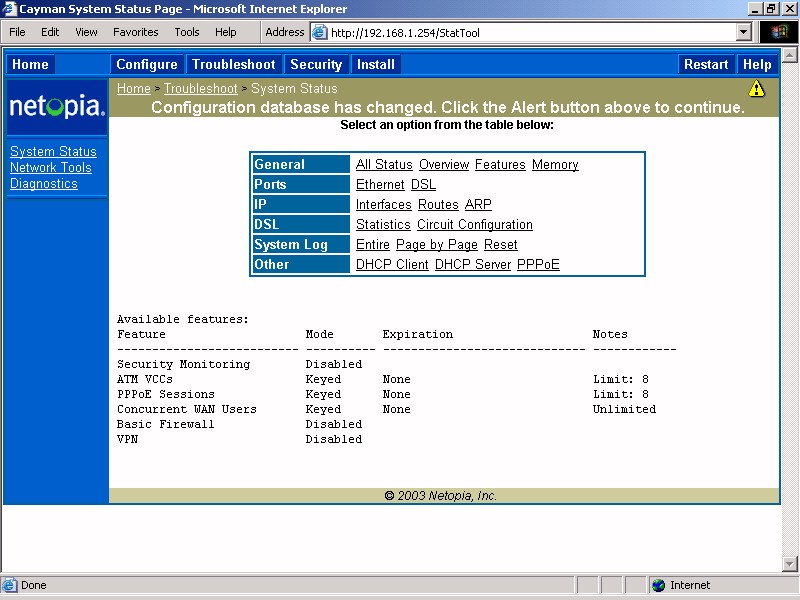Click the Circuit Configuration link
800x600 pixels.
click(x=474, y=224)
